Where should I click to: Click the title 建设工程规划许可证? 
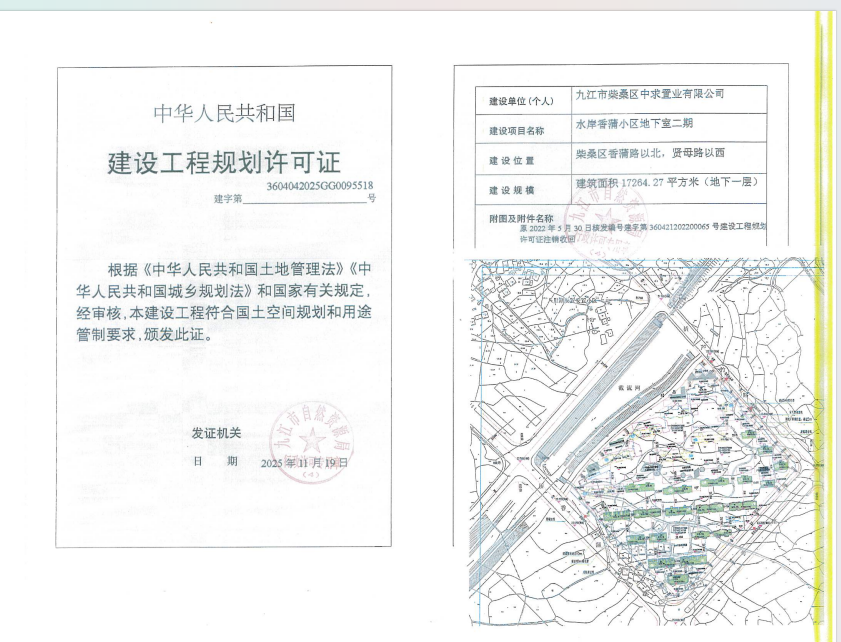tap(224, 162)
